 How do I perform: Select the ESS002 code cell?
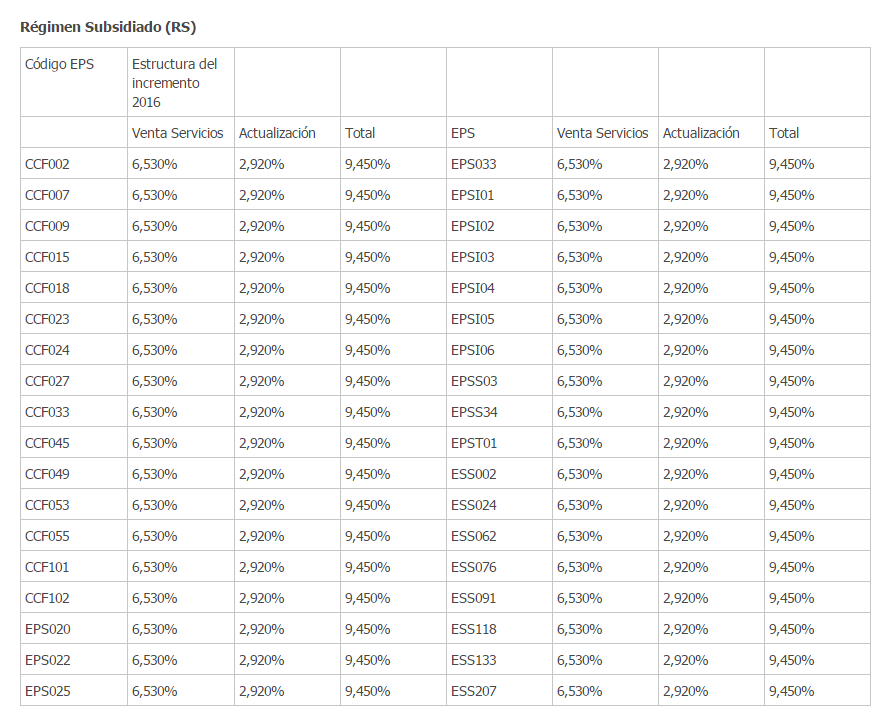473,474
